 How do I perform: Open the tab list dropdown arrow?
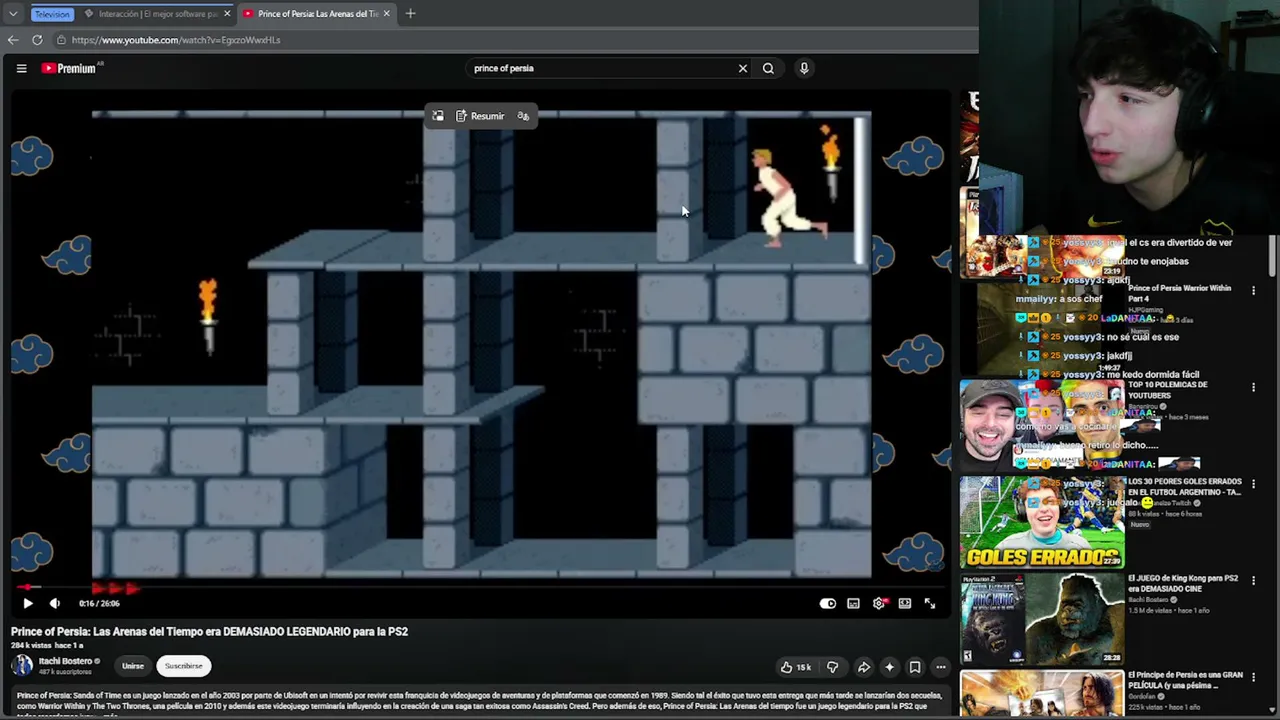(12, 14)
